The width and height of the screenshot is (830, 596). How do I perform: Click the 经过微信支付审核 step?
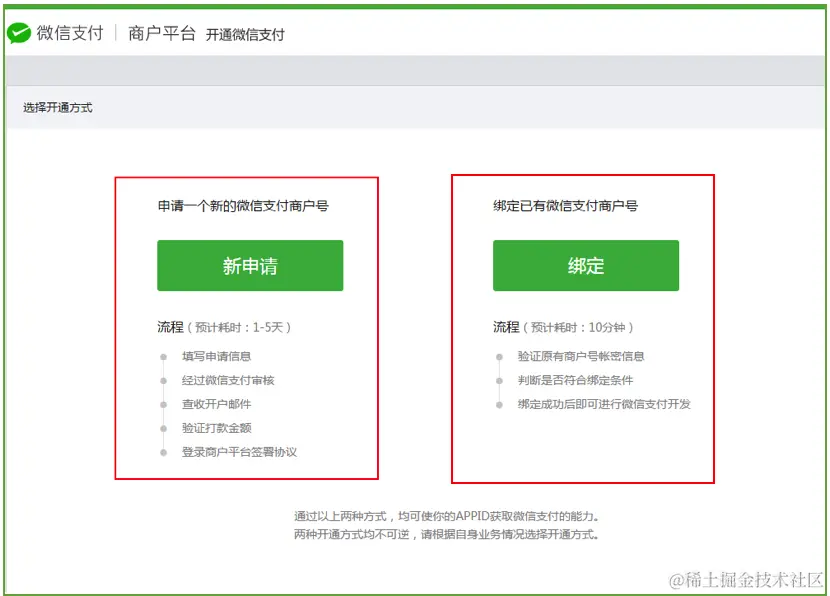tap(228, 380)
